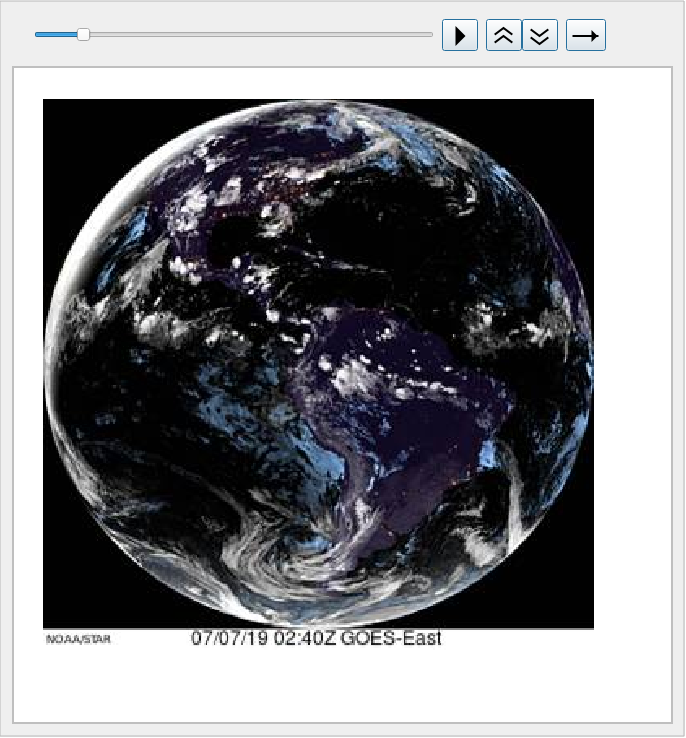Viewport: 686px width, 738px height.
Task: Click the double up chevron faster button
Action: coord(504,35)
